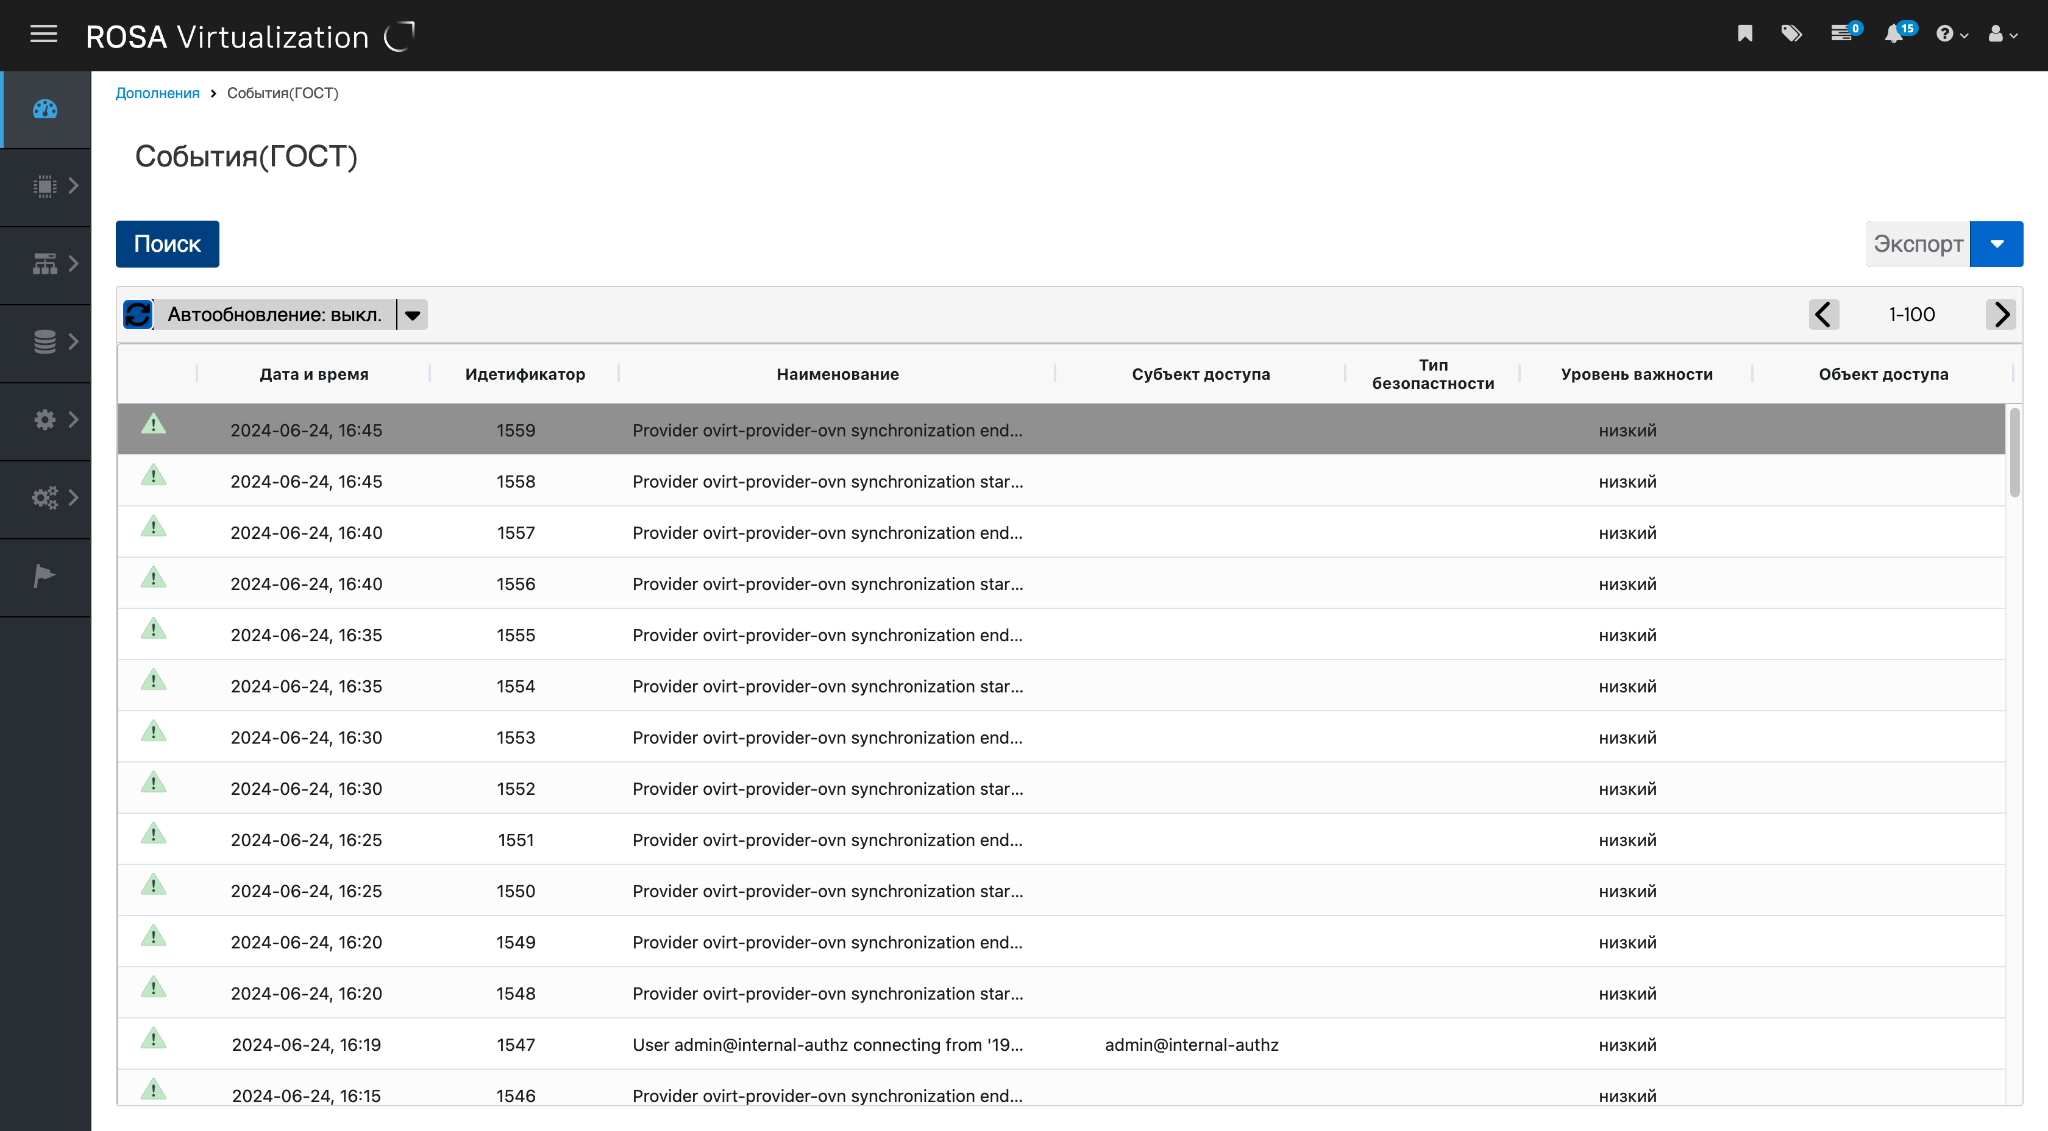2048x1131 pixels.
Task: Open the bookmark icon in header
Action: pyautogui.click(x=1745, y=34)
